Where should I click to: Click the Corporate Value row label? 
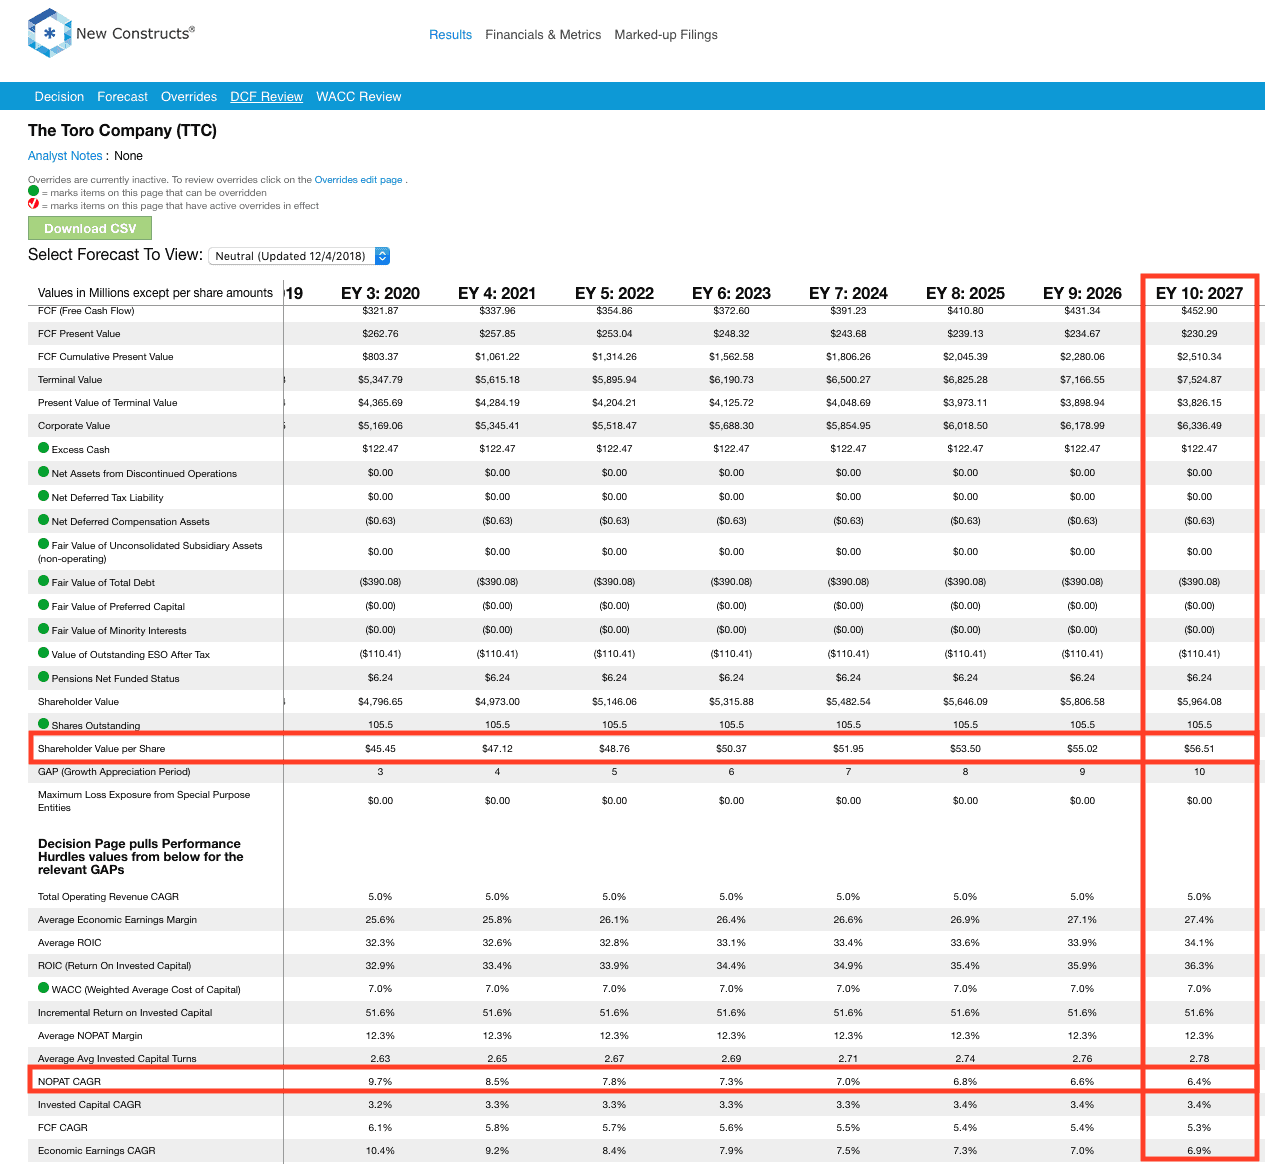point(74,426)
